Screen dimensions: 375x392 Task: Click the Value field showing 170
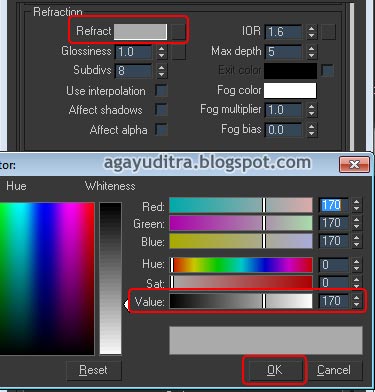point(334,301)
